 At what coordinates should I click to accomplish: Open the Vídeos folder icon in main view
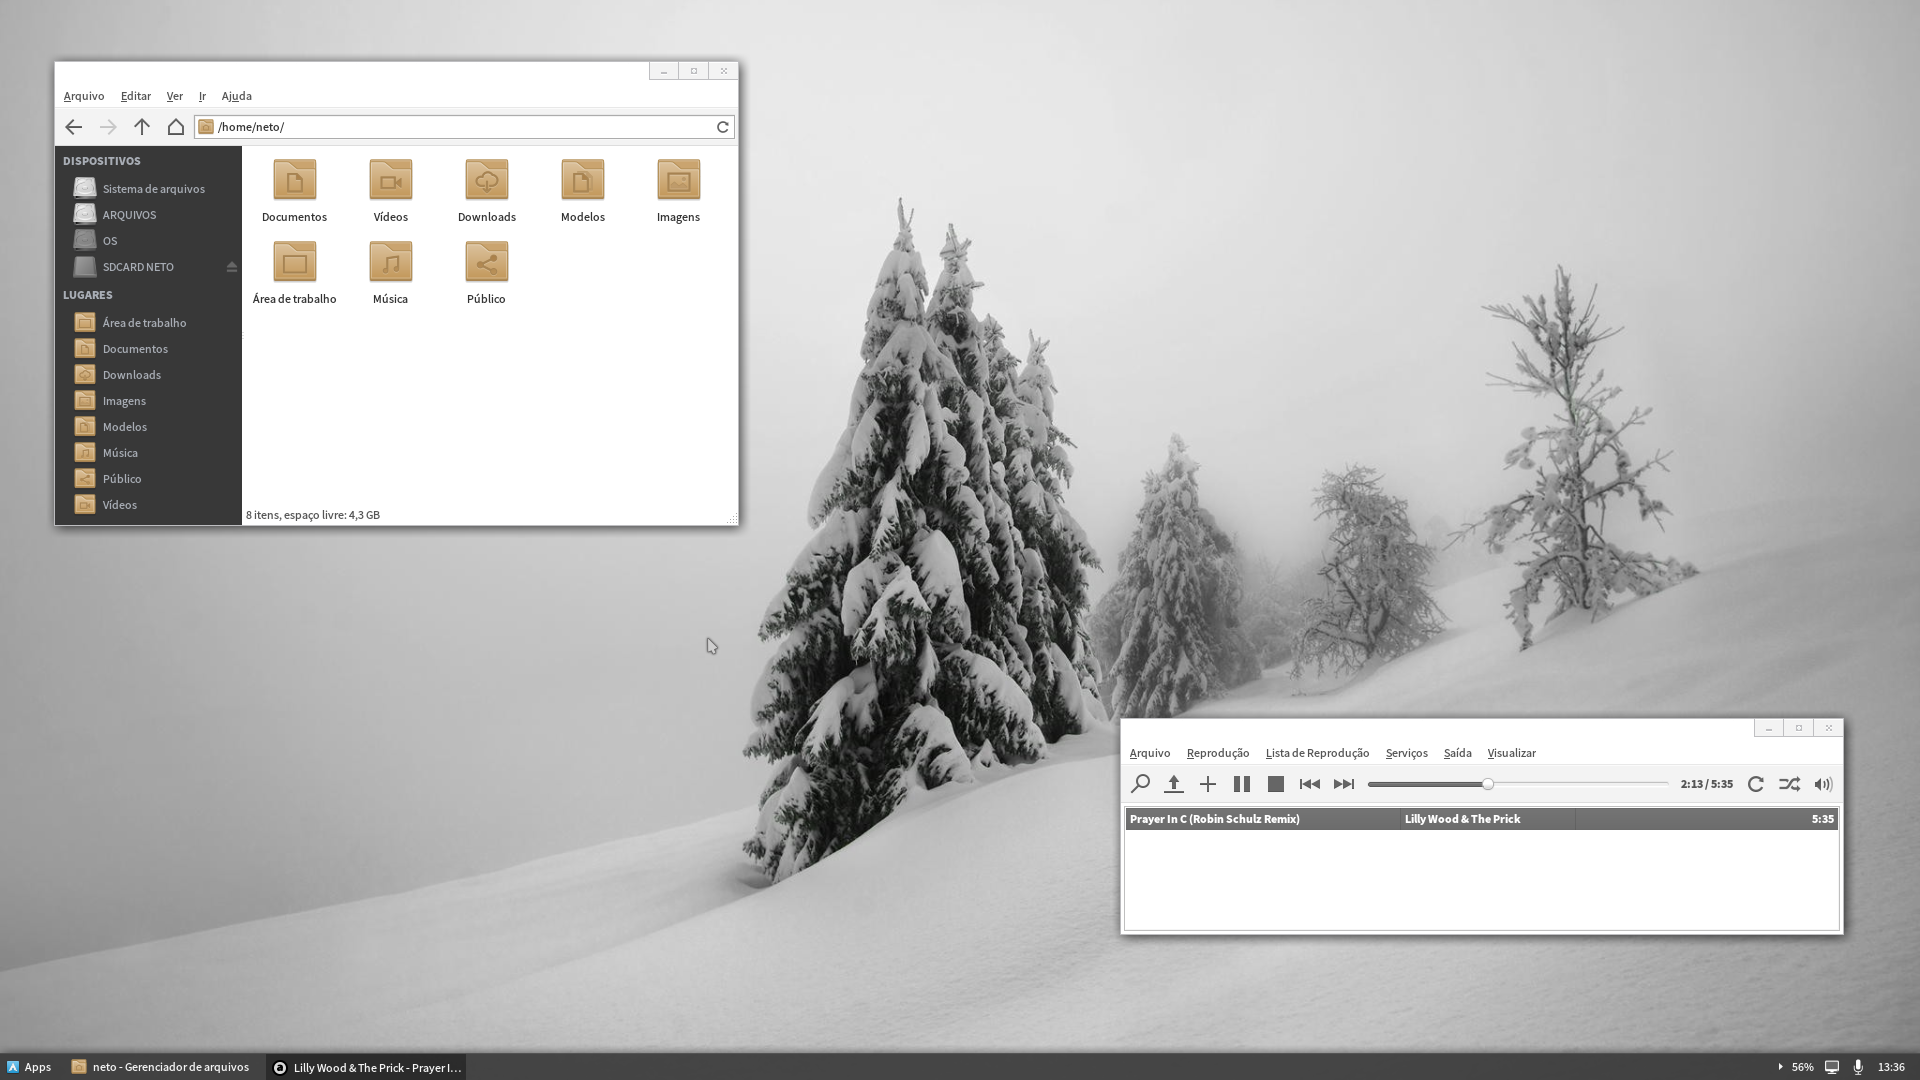tap(390, 180)
